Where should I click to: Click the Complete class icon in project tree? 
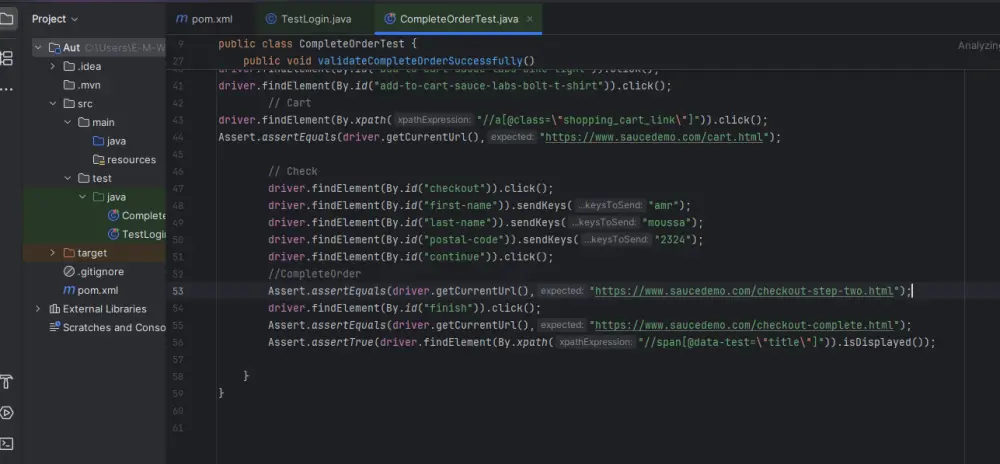(x=114, y=215)
